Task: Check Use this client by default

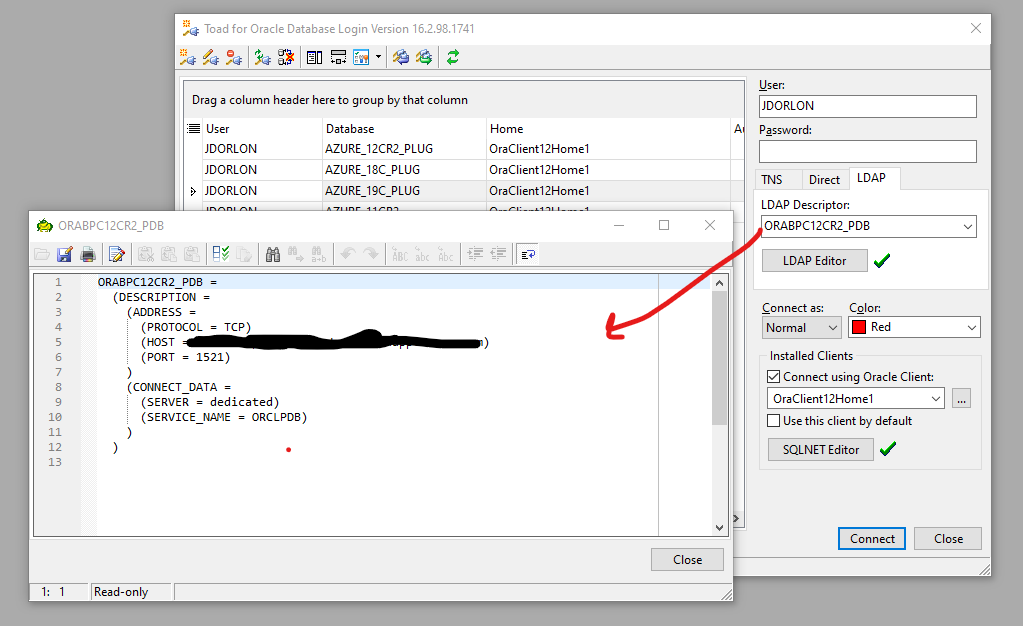Action: coord(774,420)
